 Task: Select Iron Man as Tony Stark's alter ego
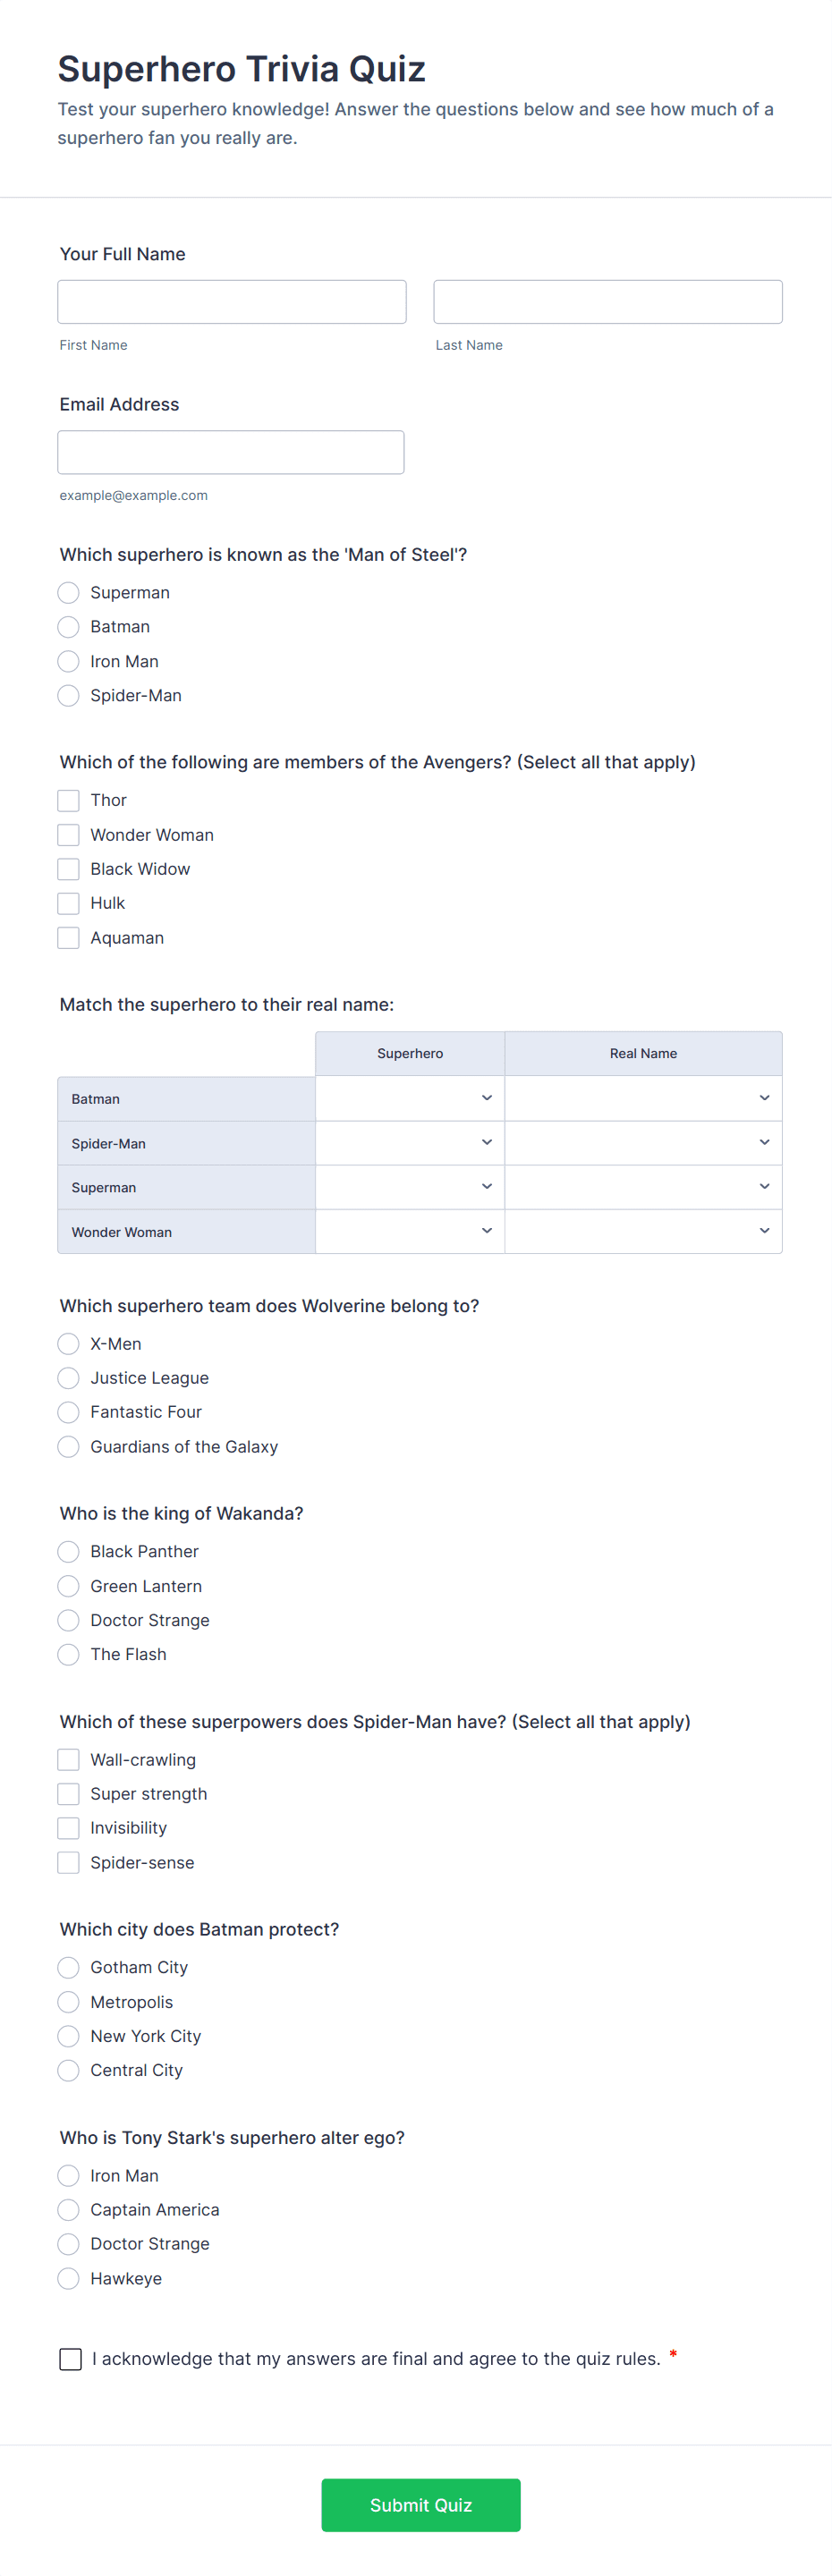68,2175
